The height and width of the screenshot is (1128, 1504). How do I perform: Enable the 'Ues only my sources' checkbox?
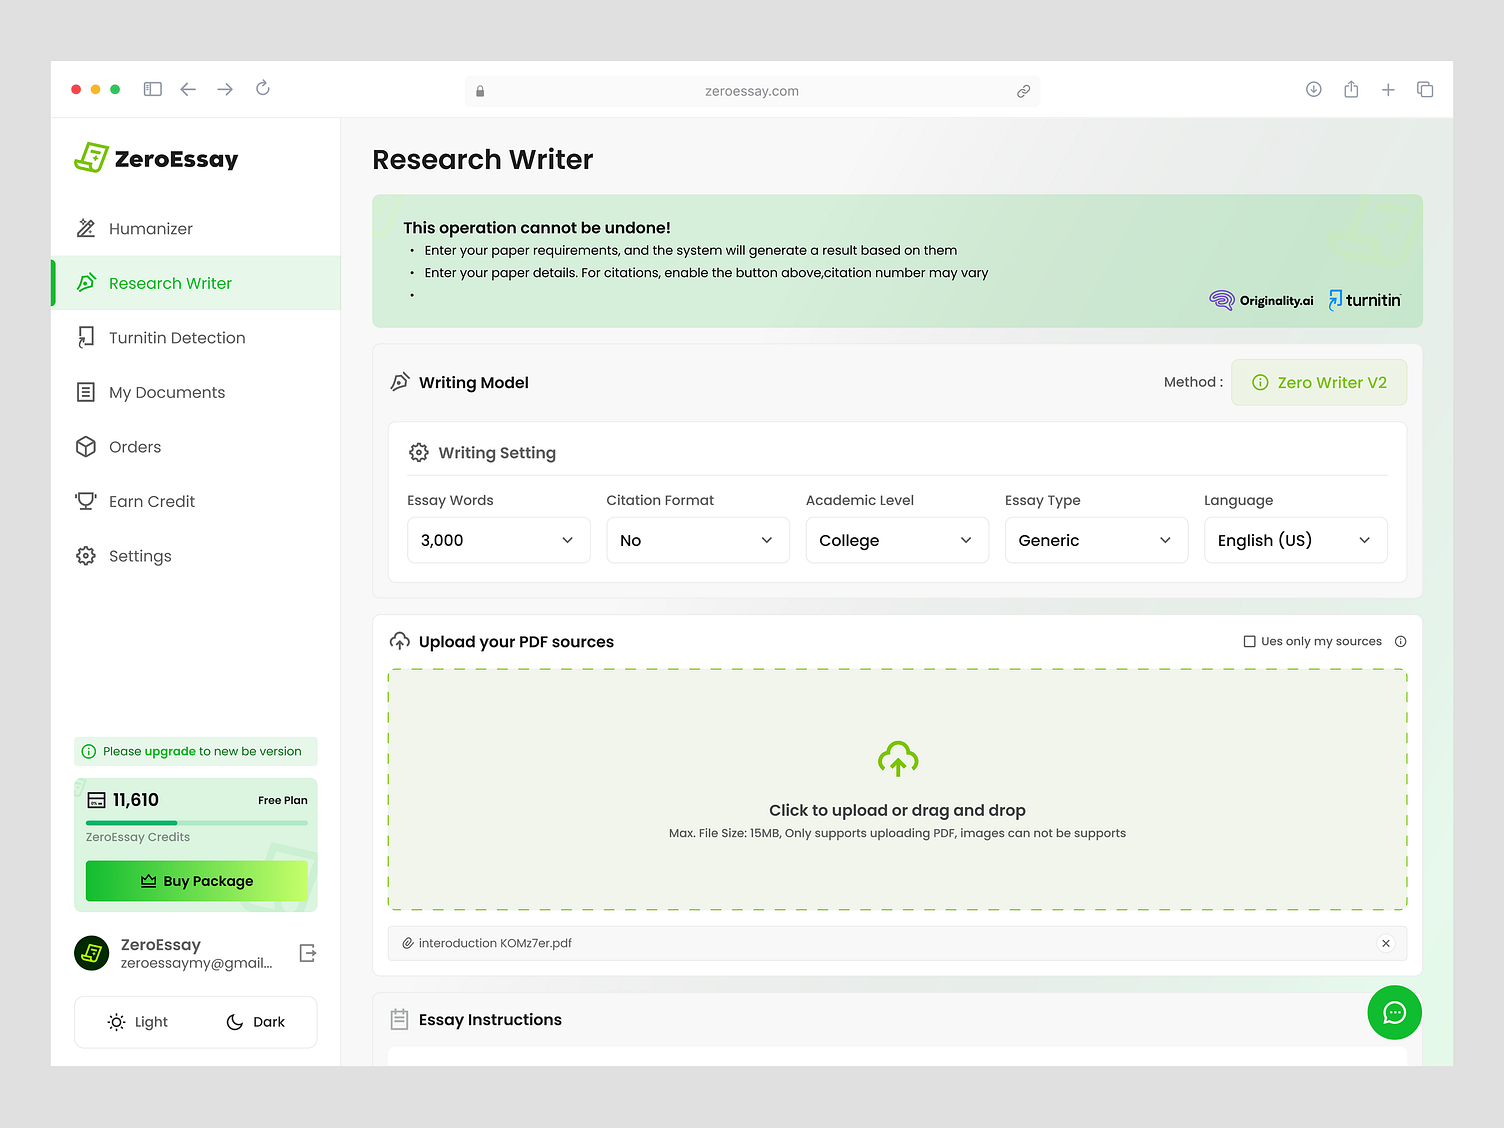coord(1248,641)
